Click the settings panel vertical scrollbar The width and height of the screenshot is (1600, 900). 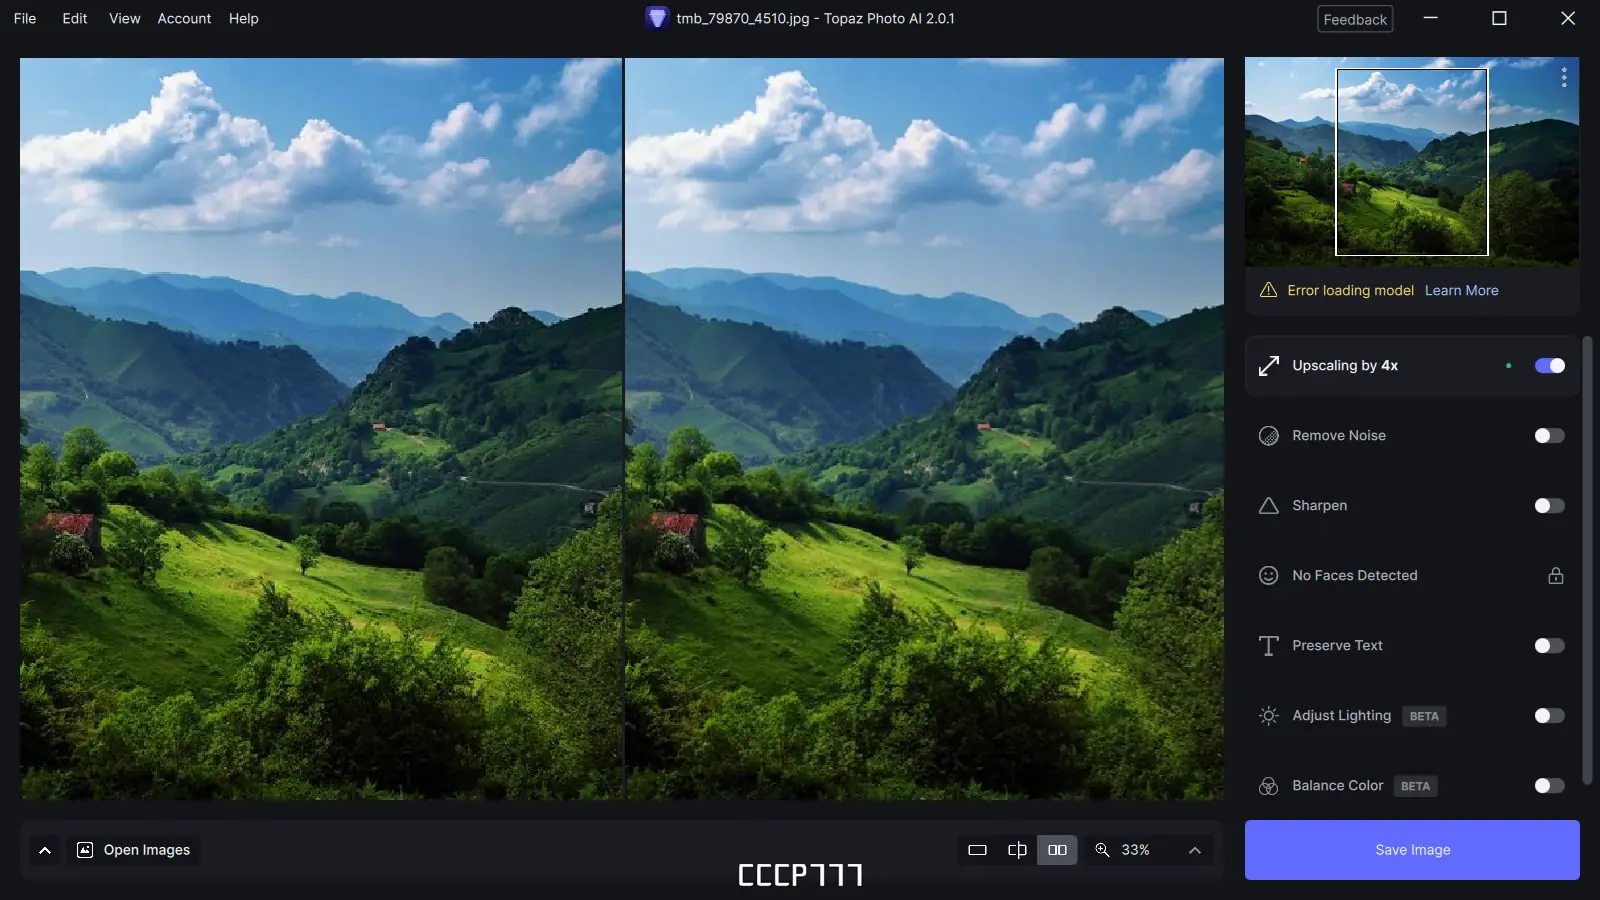[1587, 560]
